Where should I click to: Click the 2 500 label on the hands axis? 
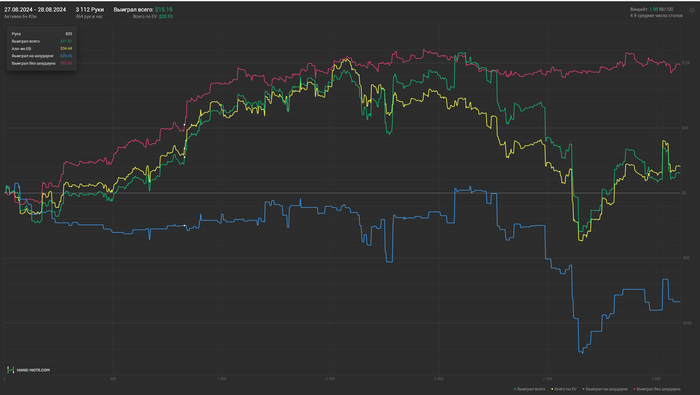(x=547, y=379)
